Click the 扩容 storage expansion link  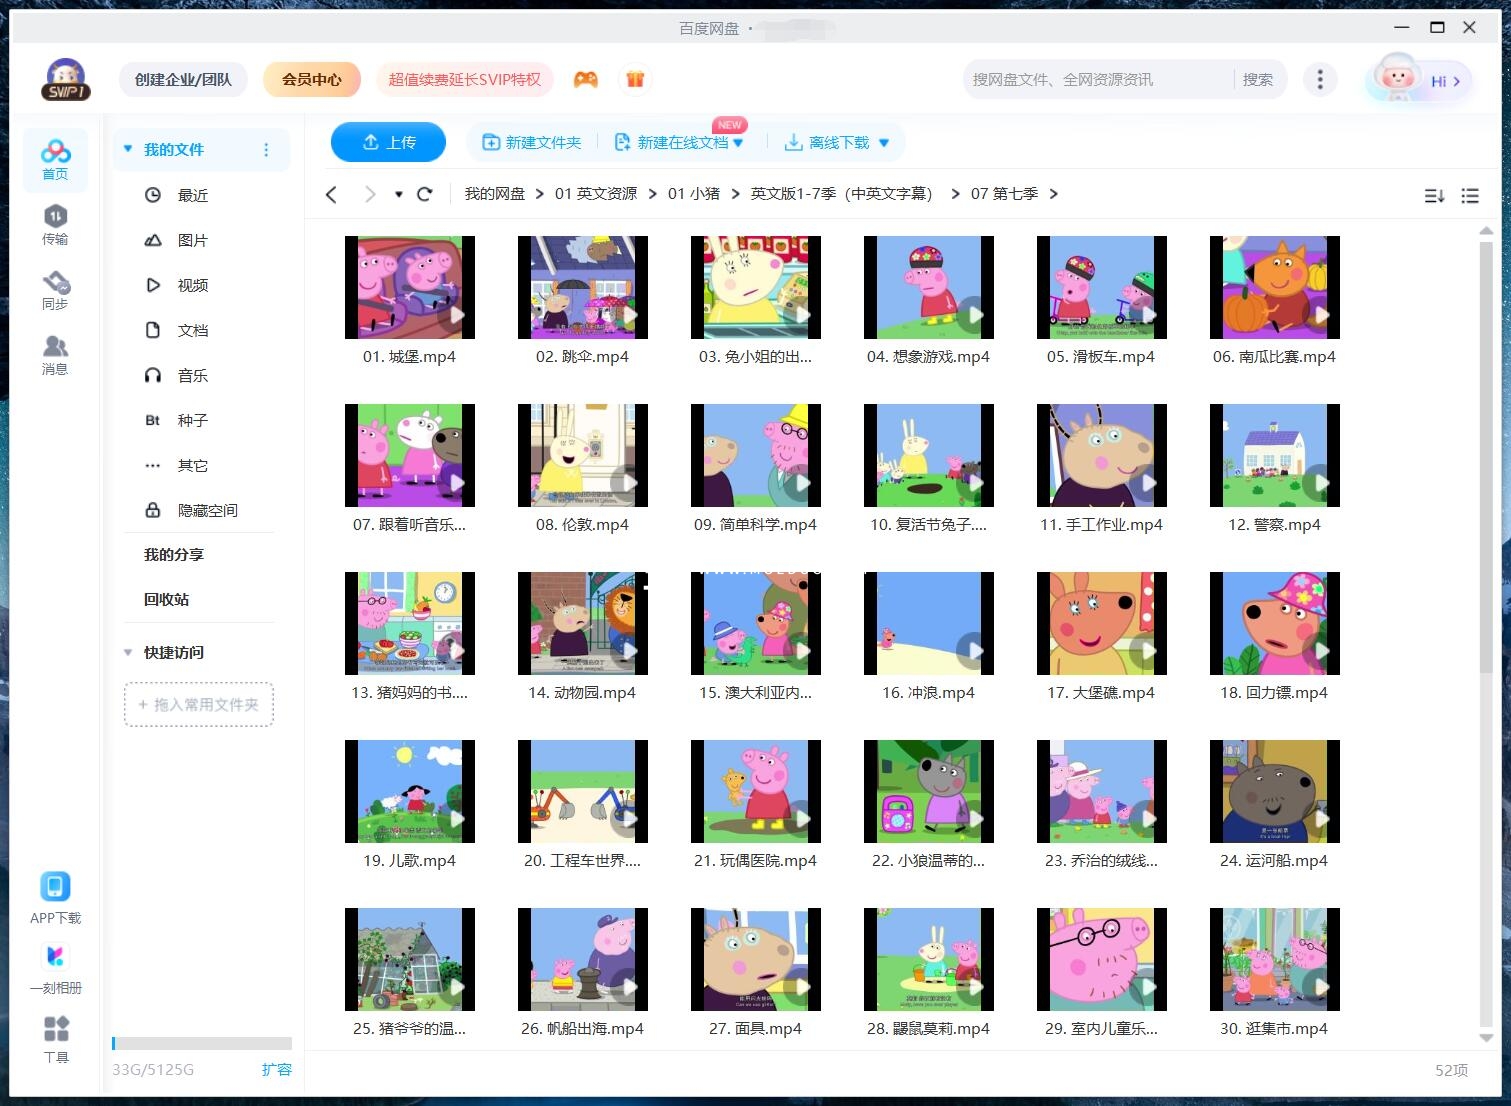pos(277,1069)
